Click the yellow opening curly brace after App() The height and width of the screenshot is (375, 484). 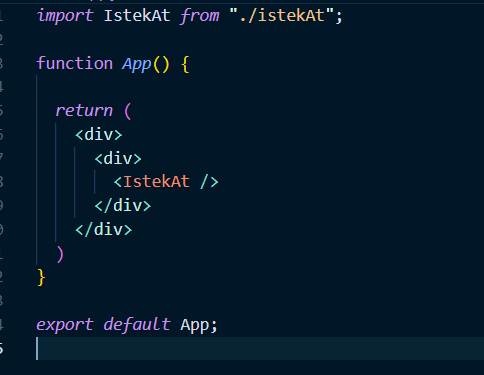(x=186, y=64)
